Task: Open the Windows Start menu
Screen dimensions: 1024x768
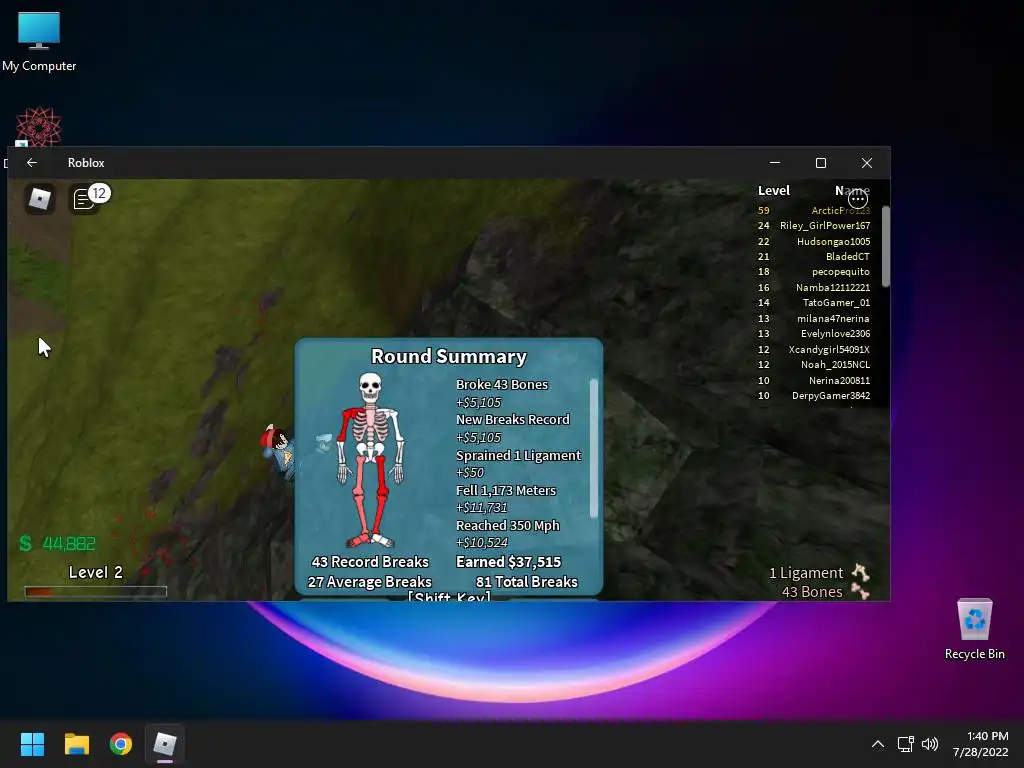Action: click(32, 744)
